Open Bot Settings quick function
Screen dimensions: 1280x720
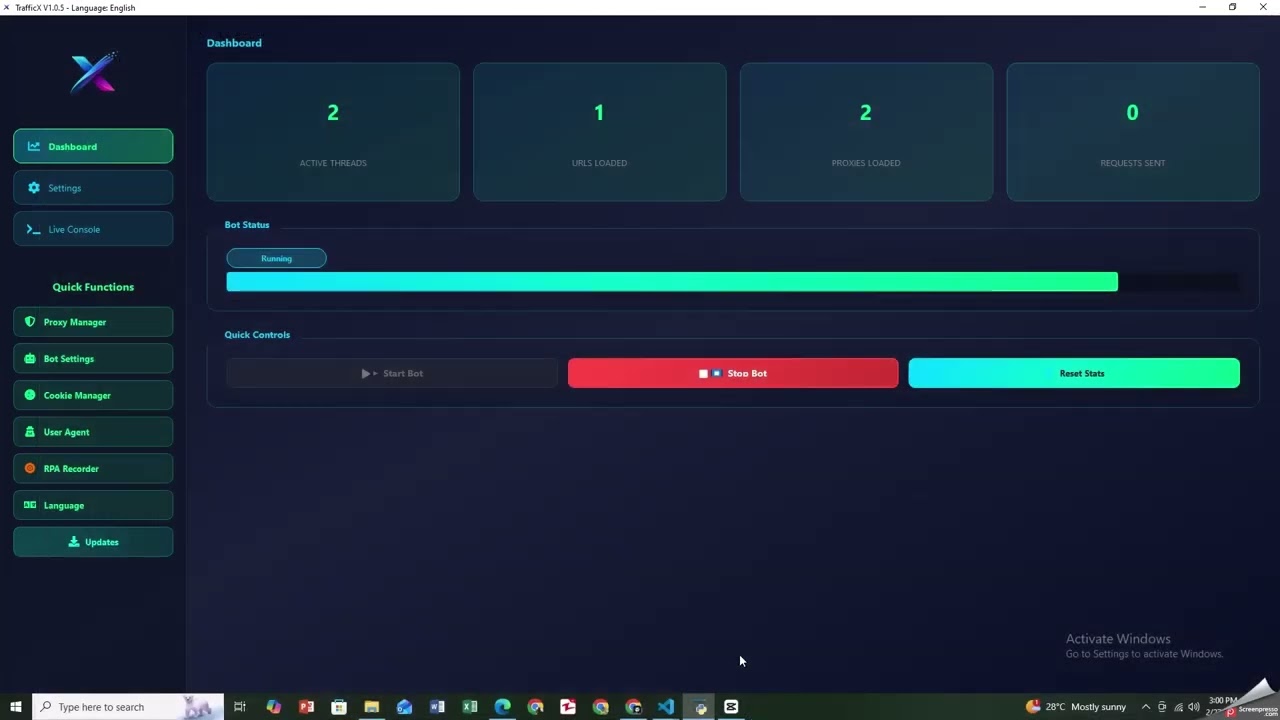pyautogui.click(x=93, y=359)
